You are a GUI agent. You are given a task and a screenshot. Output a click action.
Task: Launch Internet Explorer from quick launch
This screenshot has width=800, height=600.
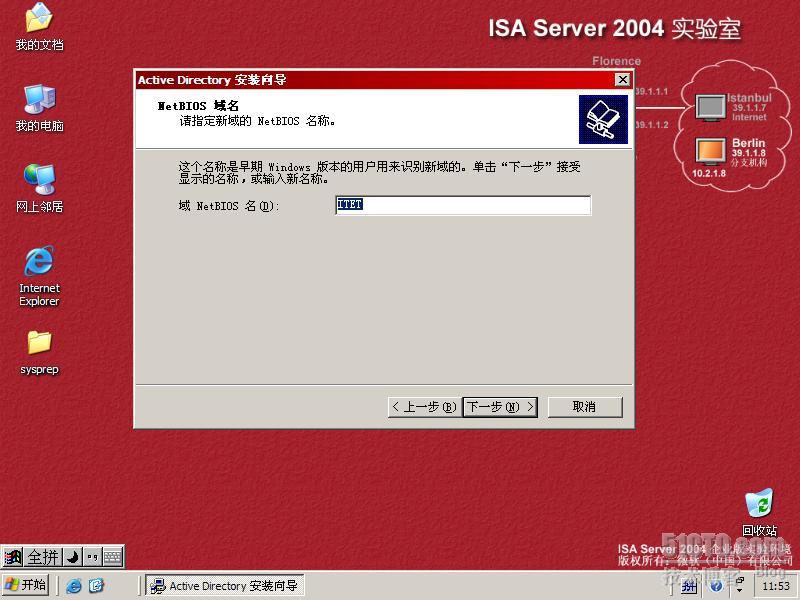pyautogui.click(x=73, y=586)
